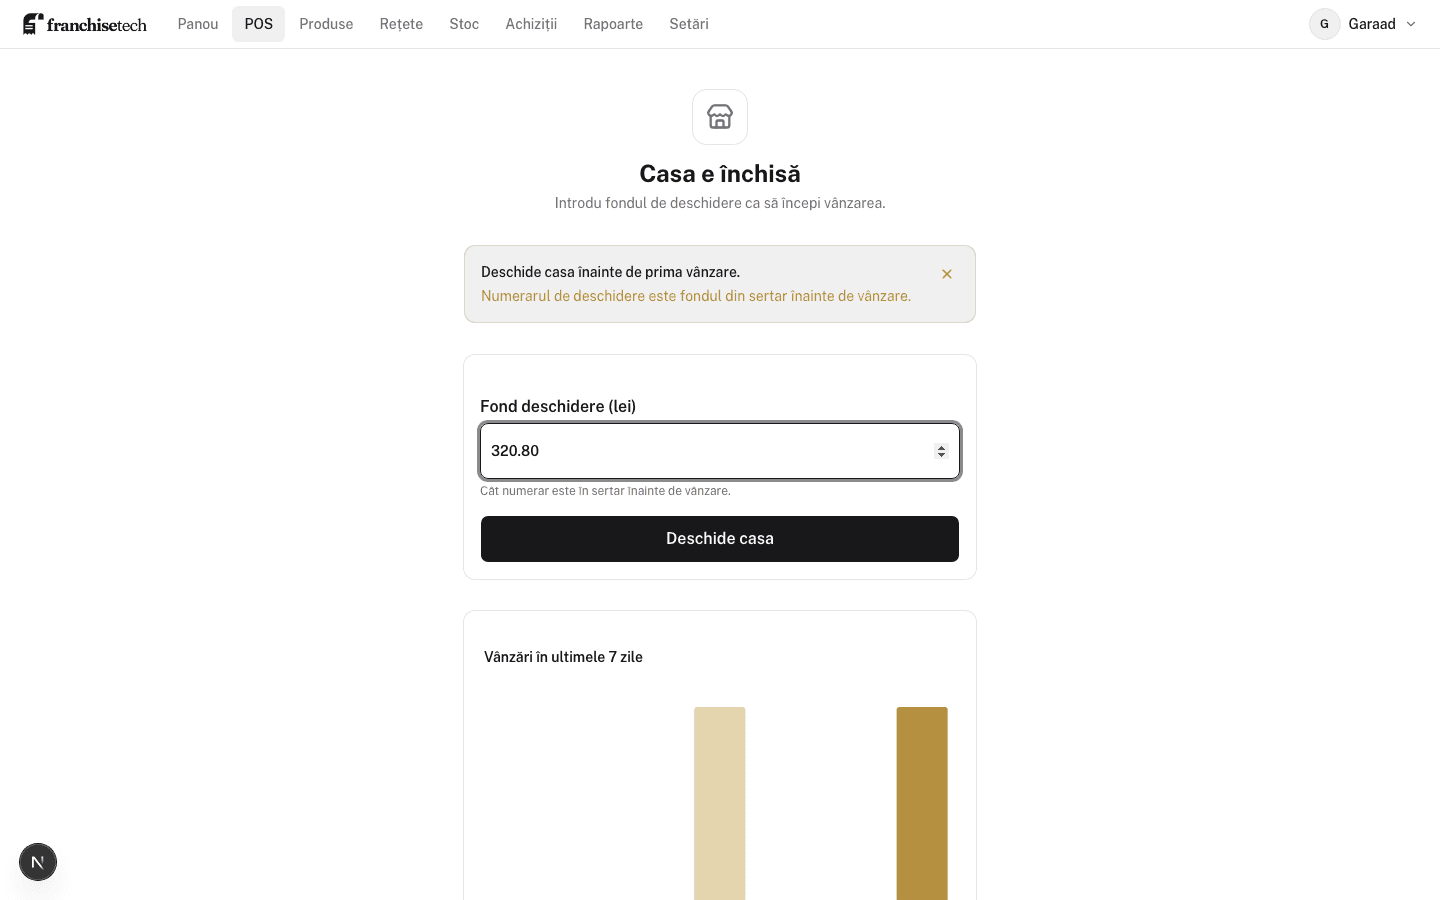Click the dark gold sales bar
Screen dimensions: 1440x900
922,803
